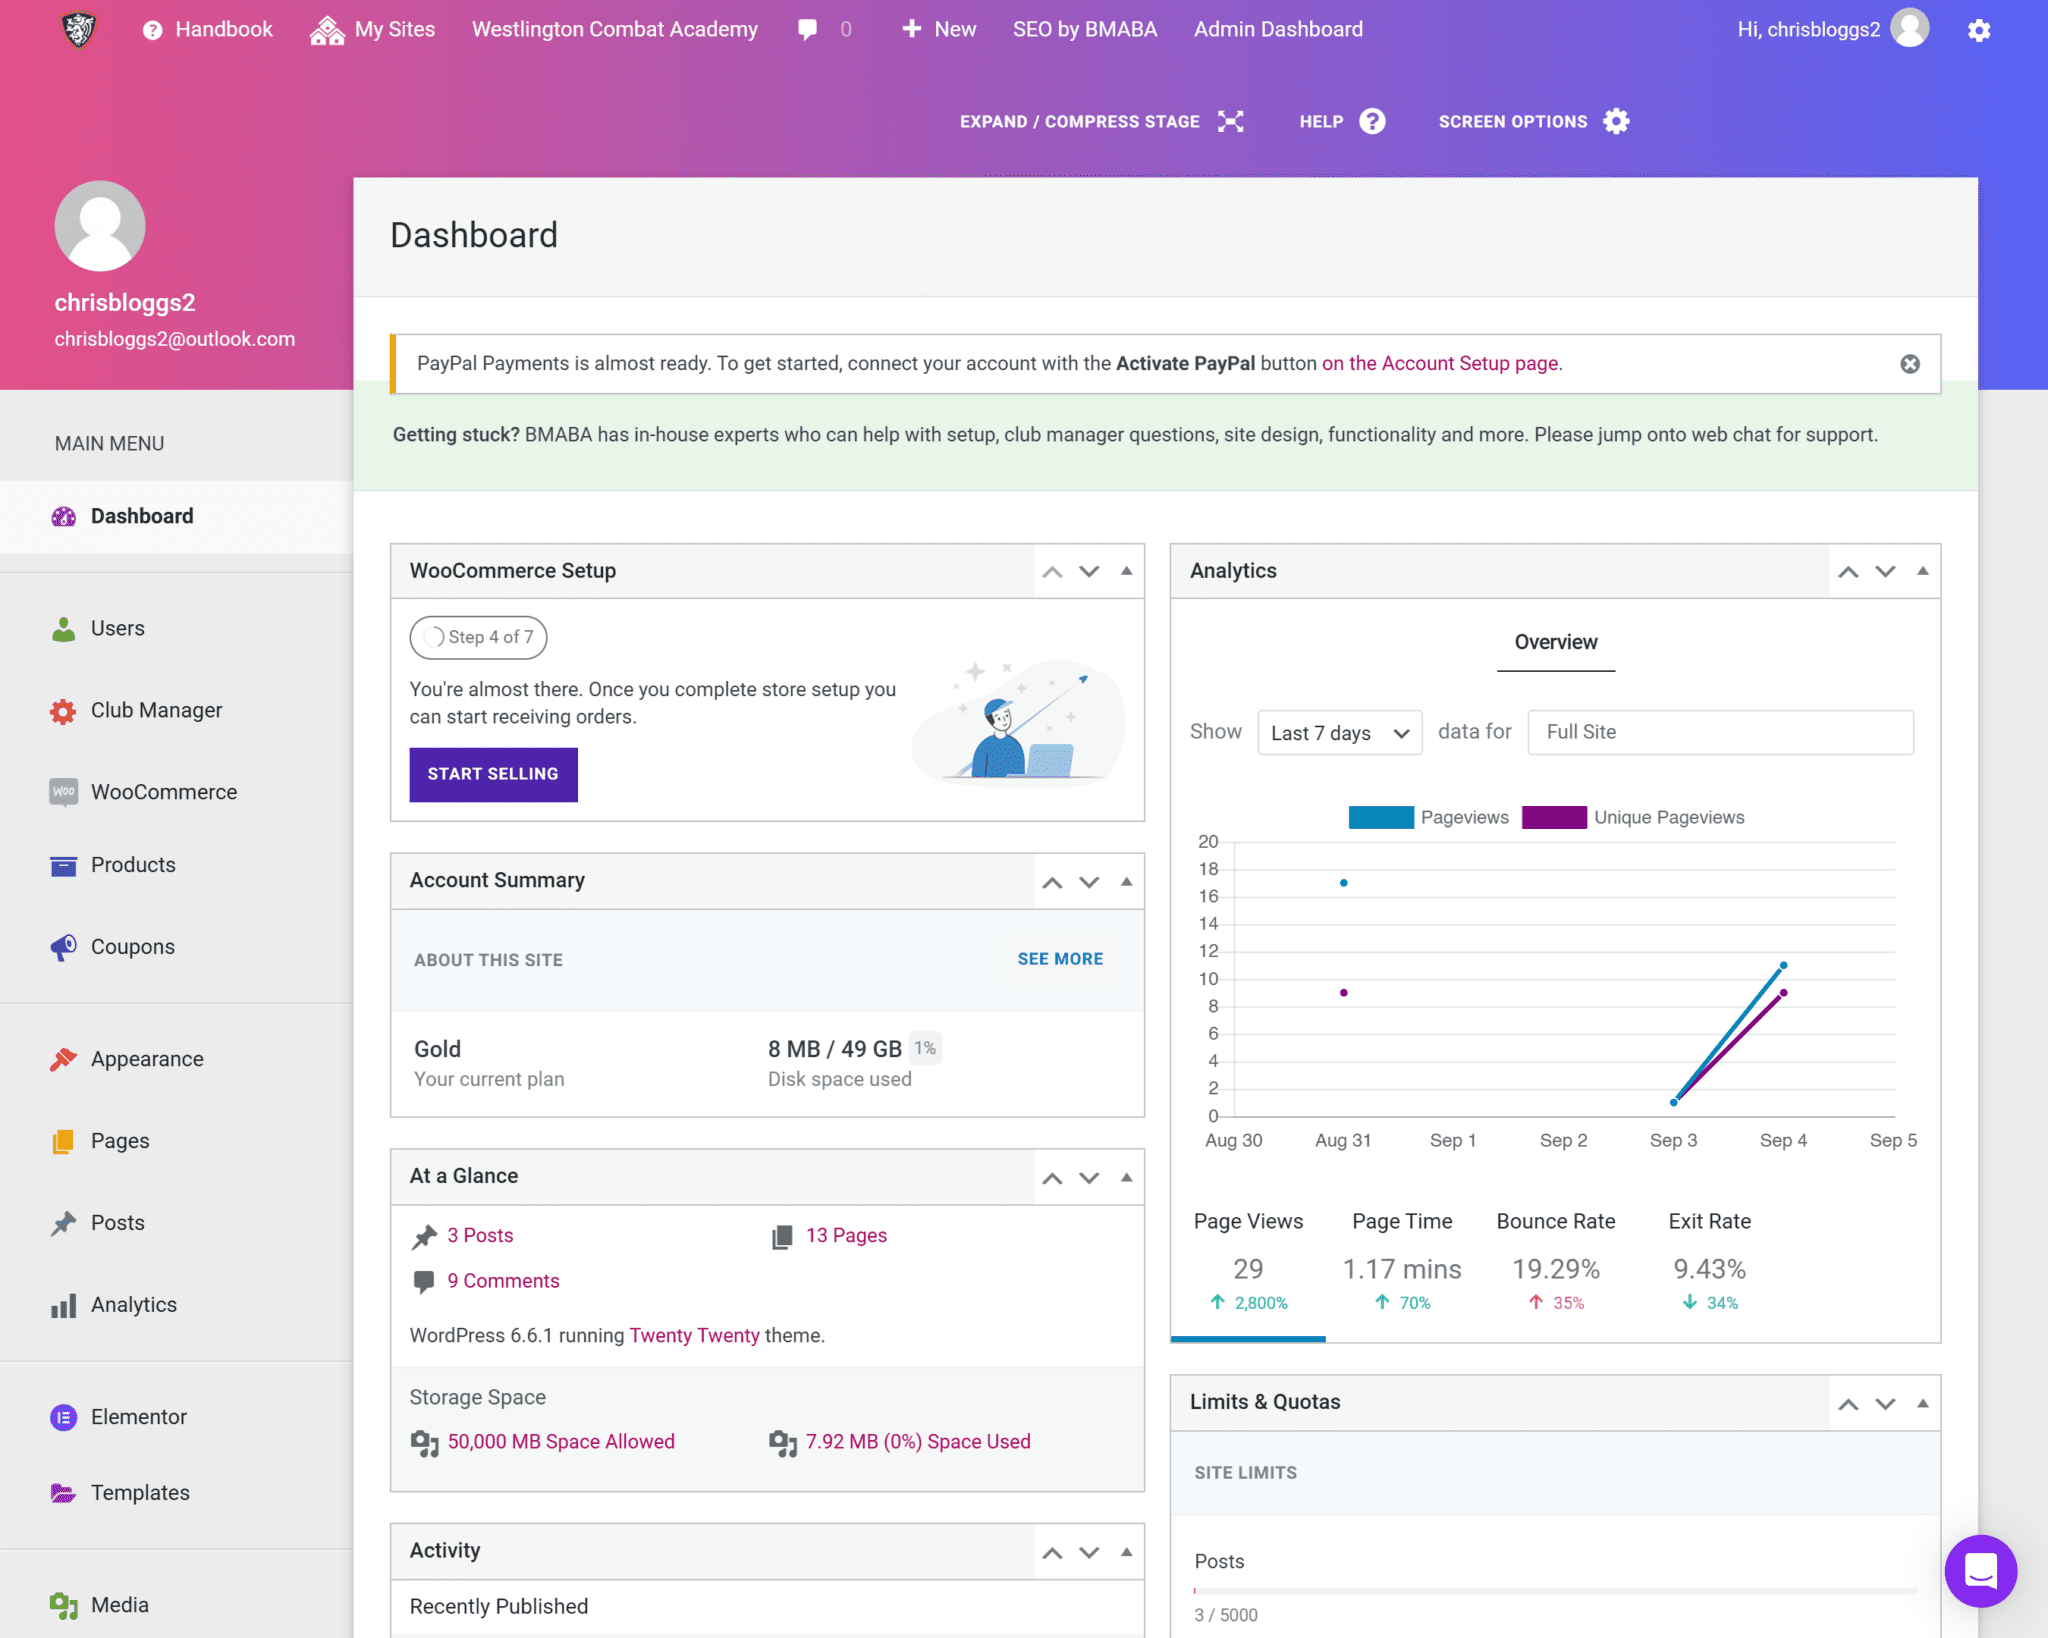2048x1638 pixels.
Task: Open the 13 Pages link
Action: 846,1236
